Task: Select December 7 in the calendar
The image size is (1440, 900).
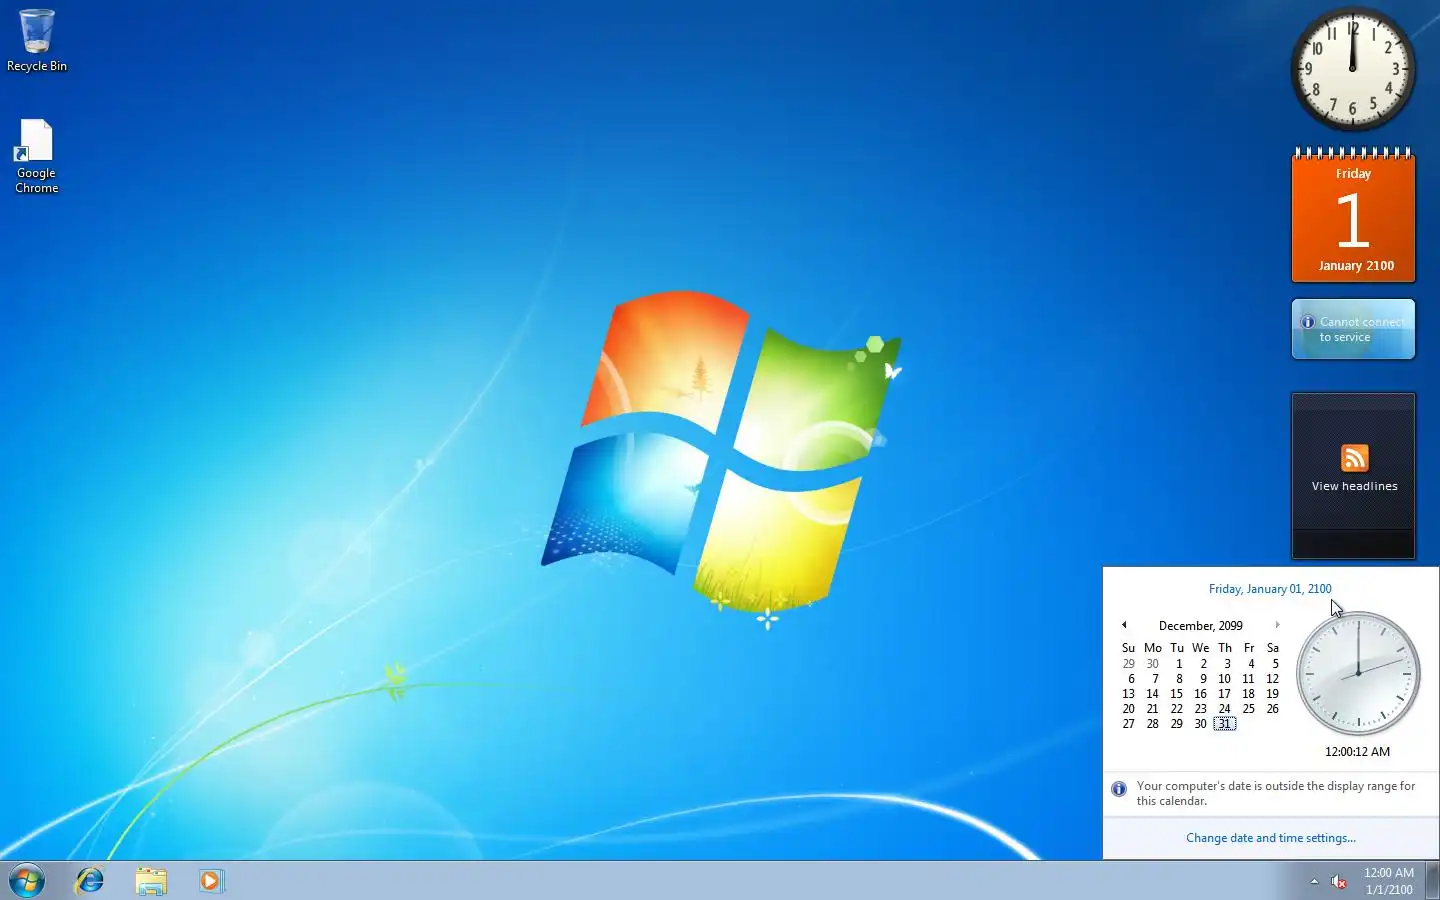Action: pos(1154,679)
